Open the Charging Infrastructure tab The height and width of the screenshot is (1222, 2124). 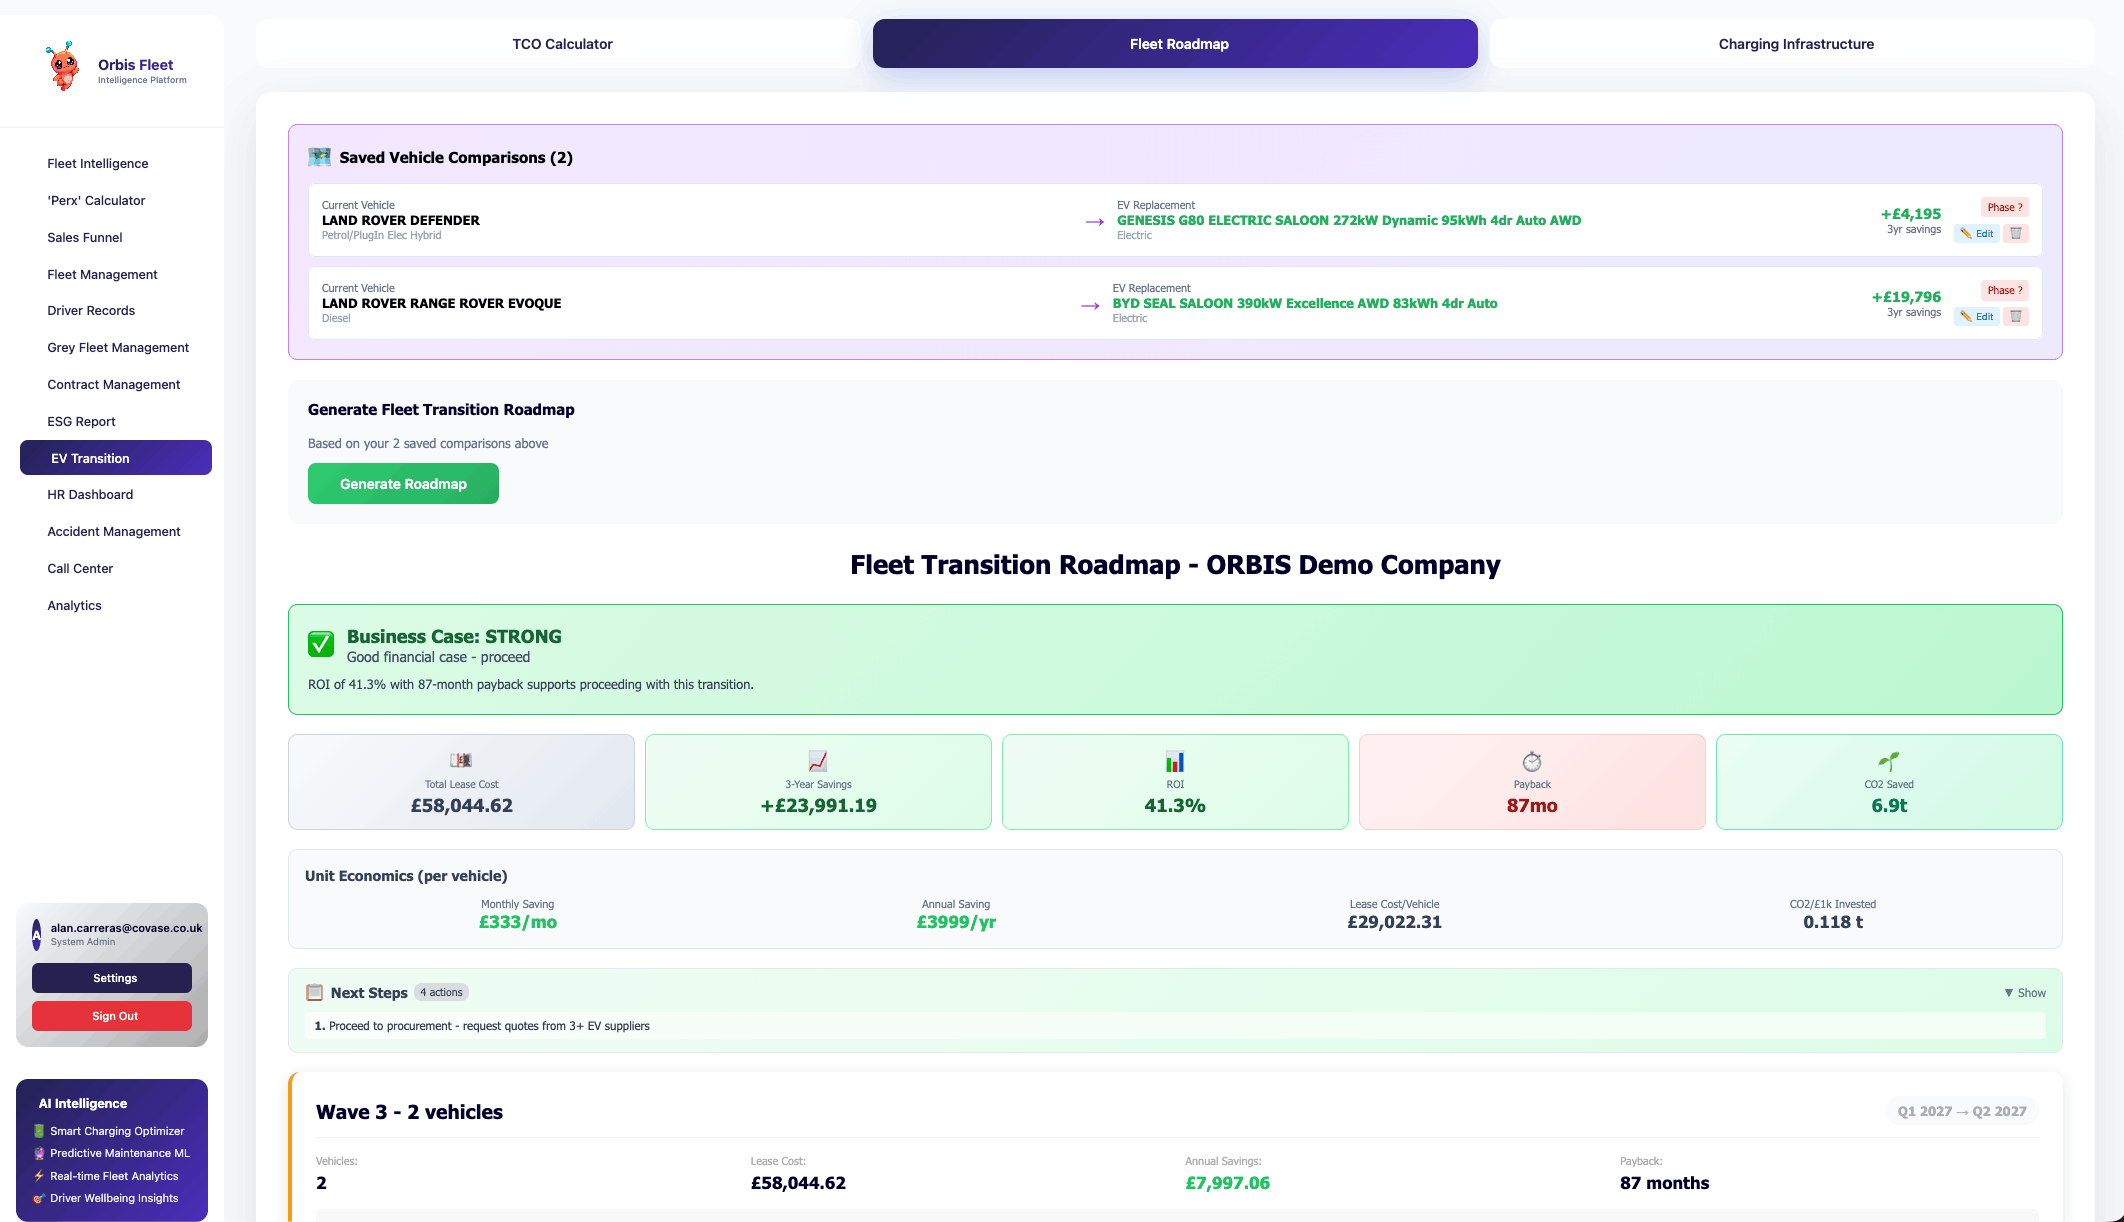1795,44
